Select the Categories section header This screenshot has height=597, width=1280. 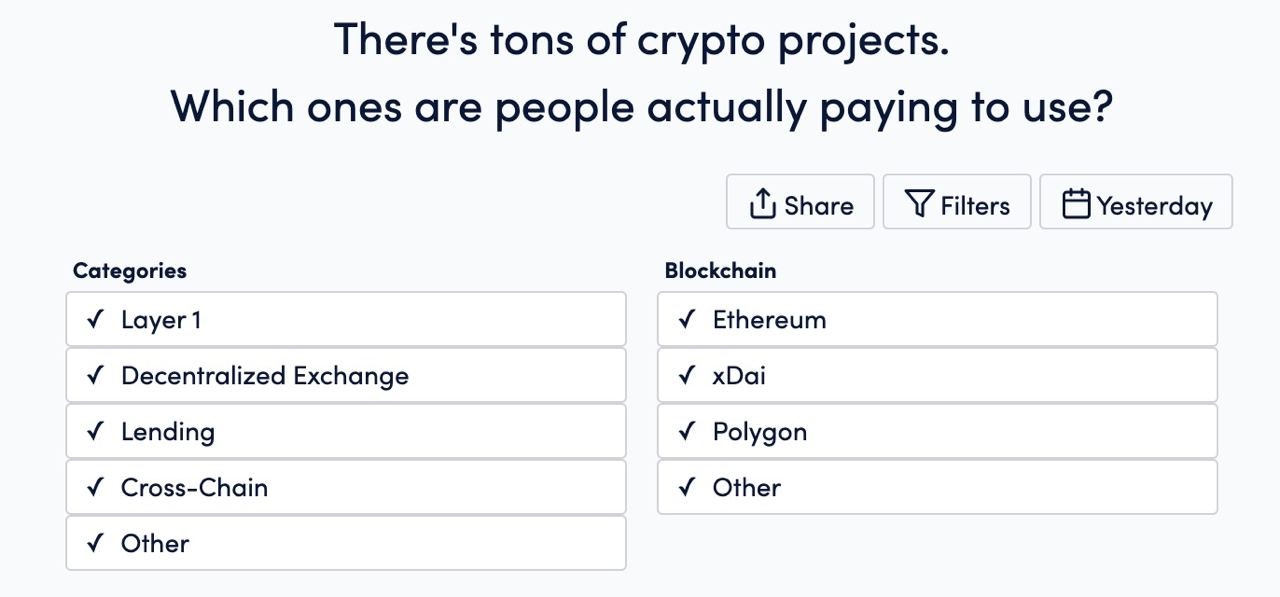pyautogui.click(x=129, y=270)
